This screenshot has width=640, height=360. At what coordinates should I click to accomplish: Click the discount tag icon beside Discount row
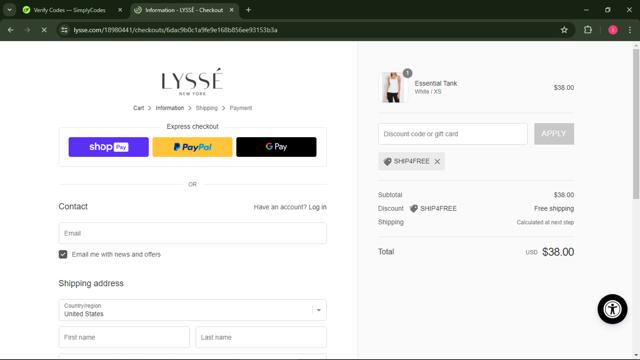point(413,209)
